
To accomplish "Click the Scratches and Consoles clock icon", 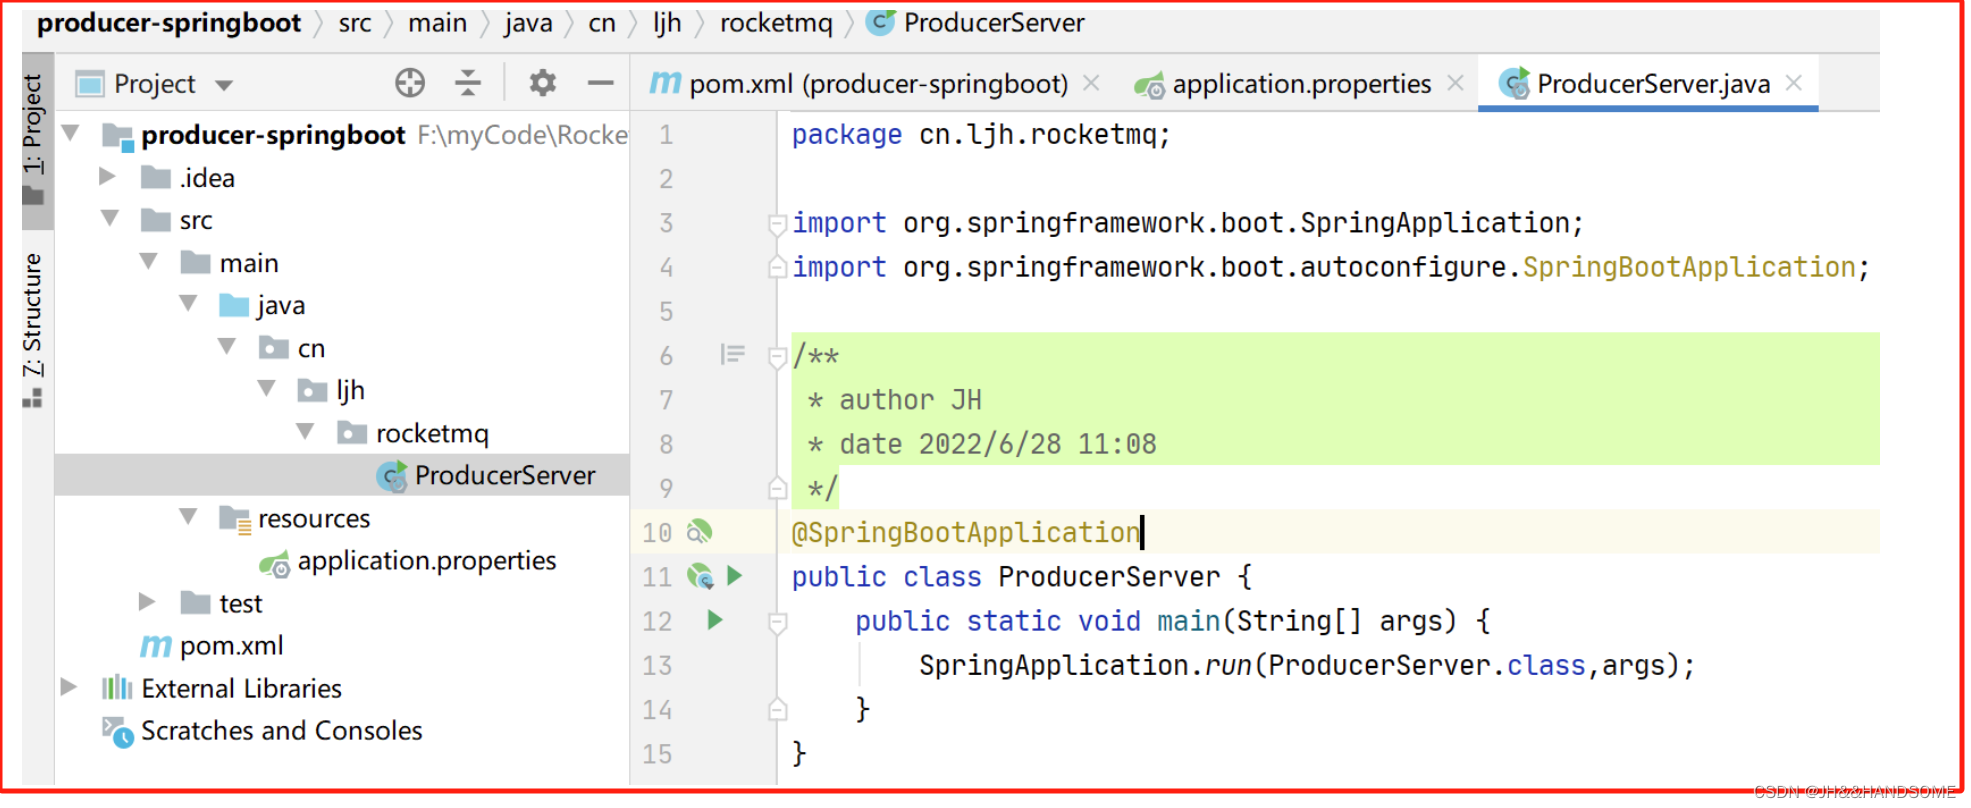I will coord(117,732).
